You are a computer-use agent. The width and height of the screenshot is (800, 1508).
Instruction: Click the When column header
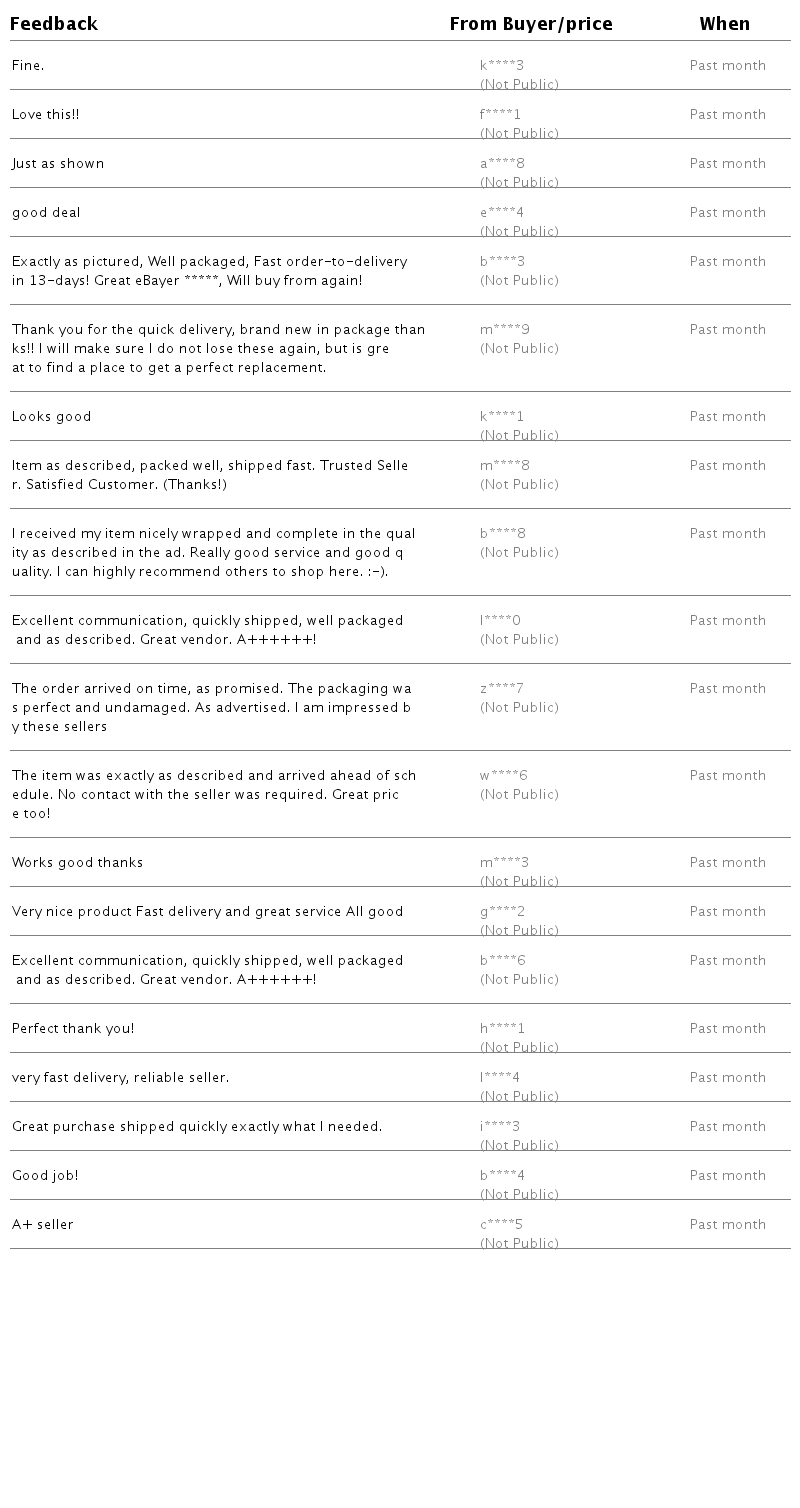[x=725, y=24]
